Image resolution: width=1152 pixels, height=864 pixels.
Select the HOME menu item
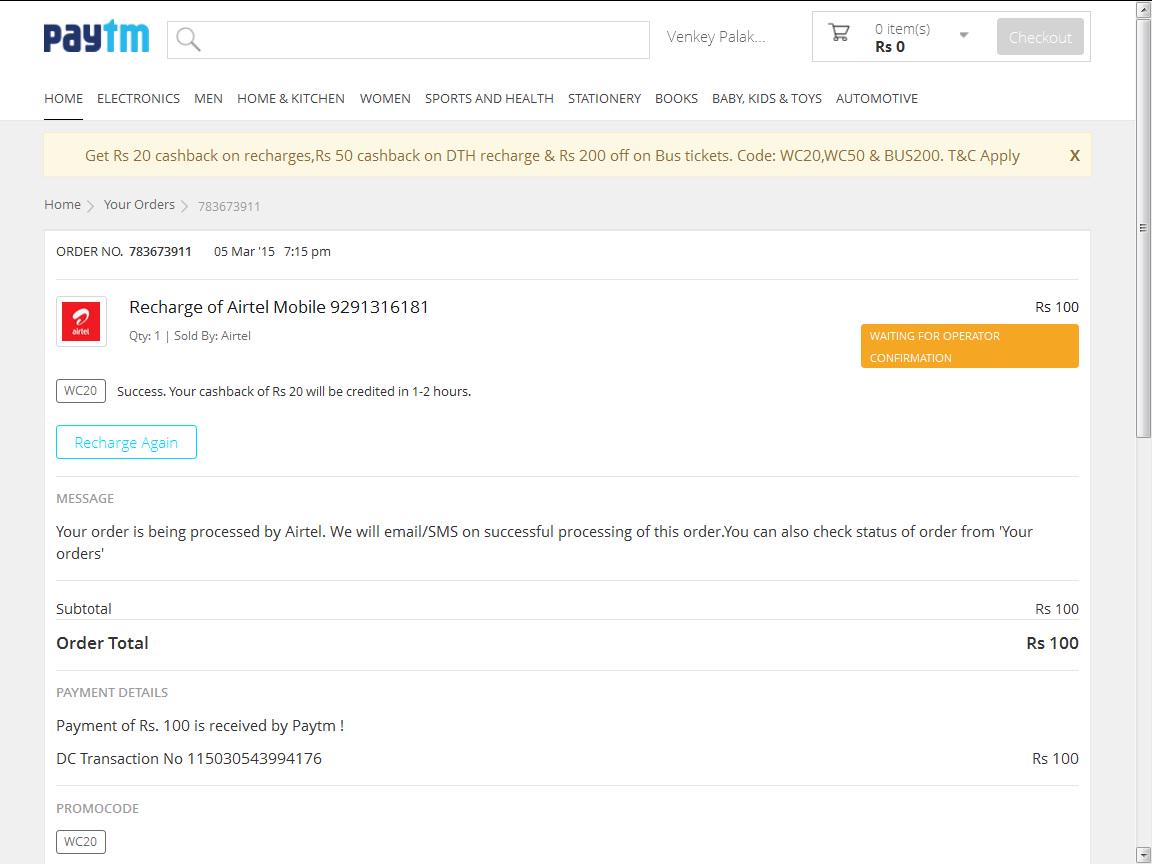point(63,98)
